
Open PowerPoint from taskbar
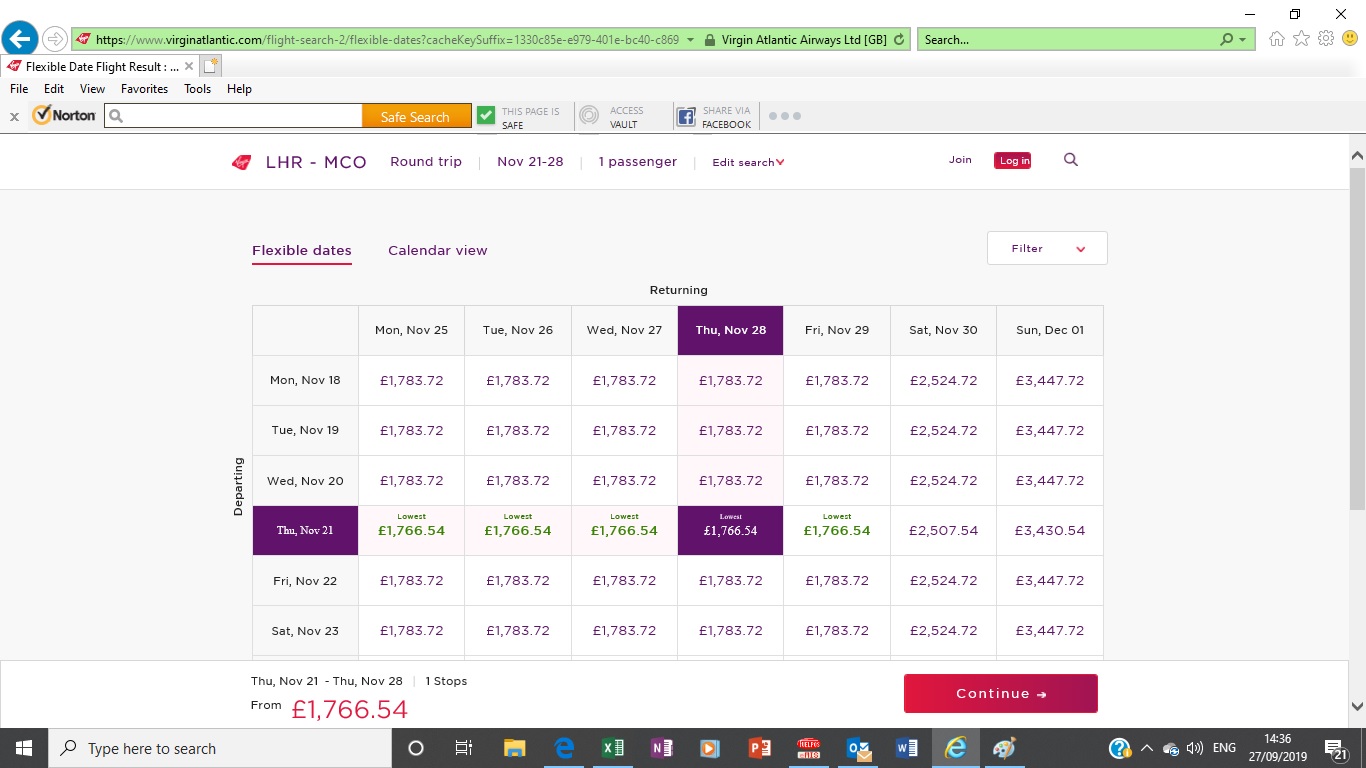pos(759,748)
